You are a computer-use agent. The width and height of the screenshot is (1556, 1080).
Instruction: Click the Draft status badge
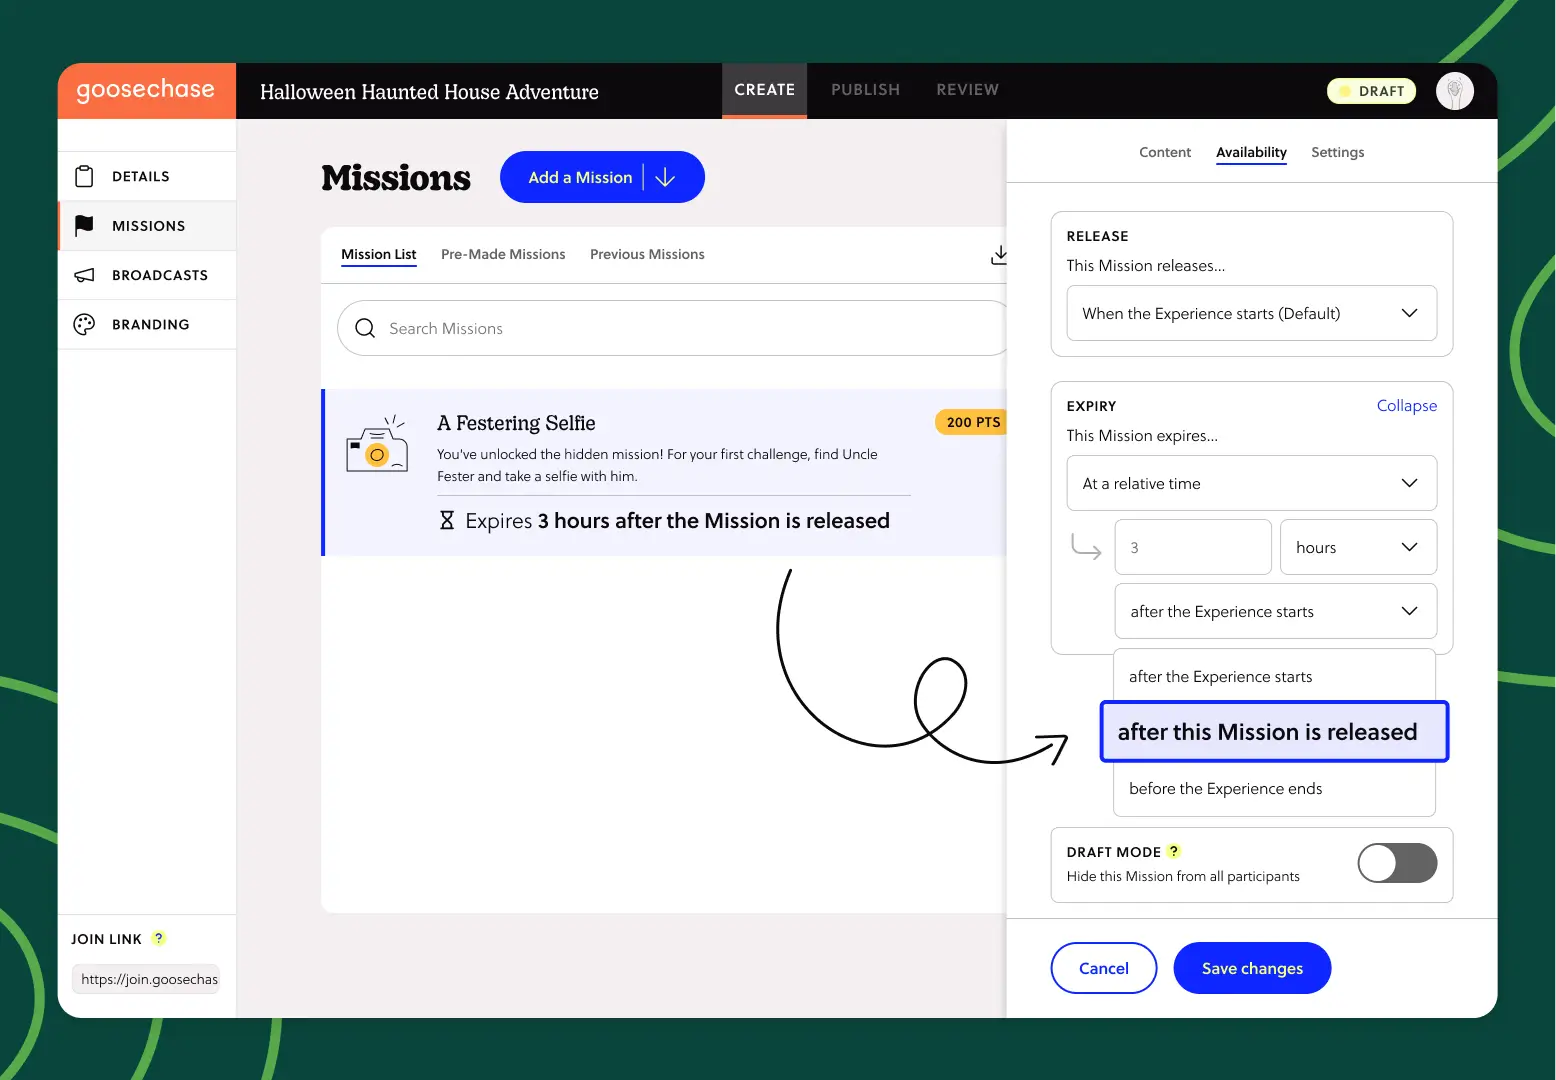(x=1371, y=91)
